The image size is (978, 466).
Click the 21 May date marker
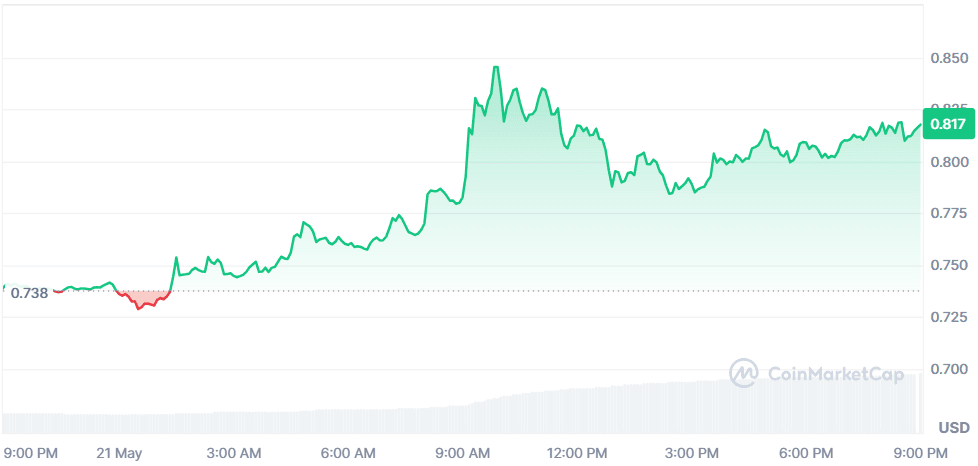(x=121, y=453)
